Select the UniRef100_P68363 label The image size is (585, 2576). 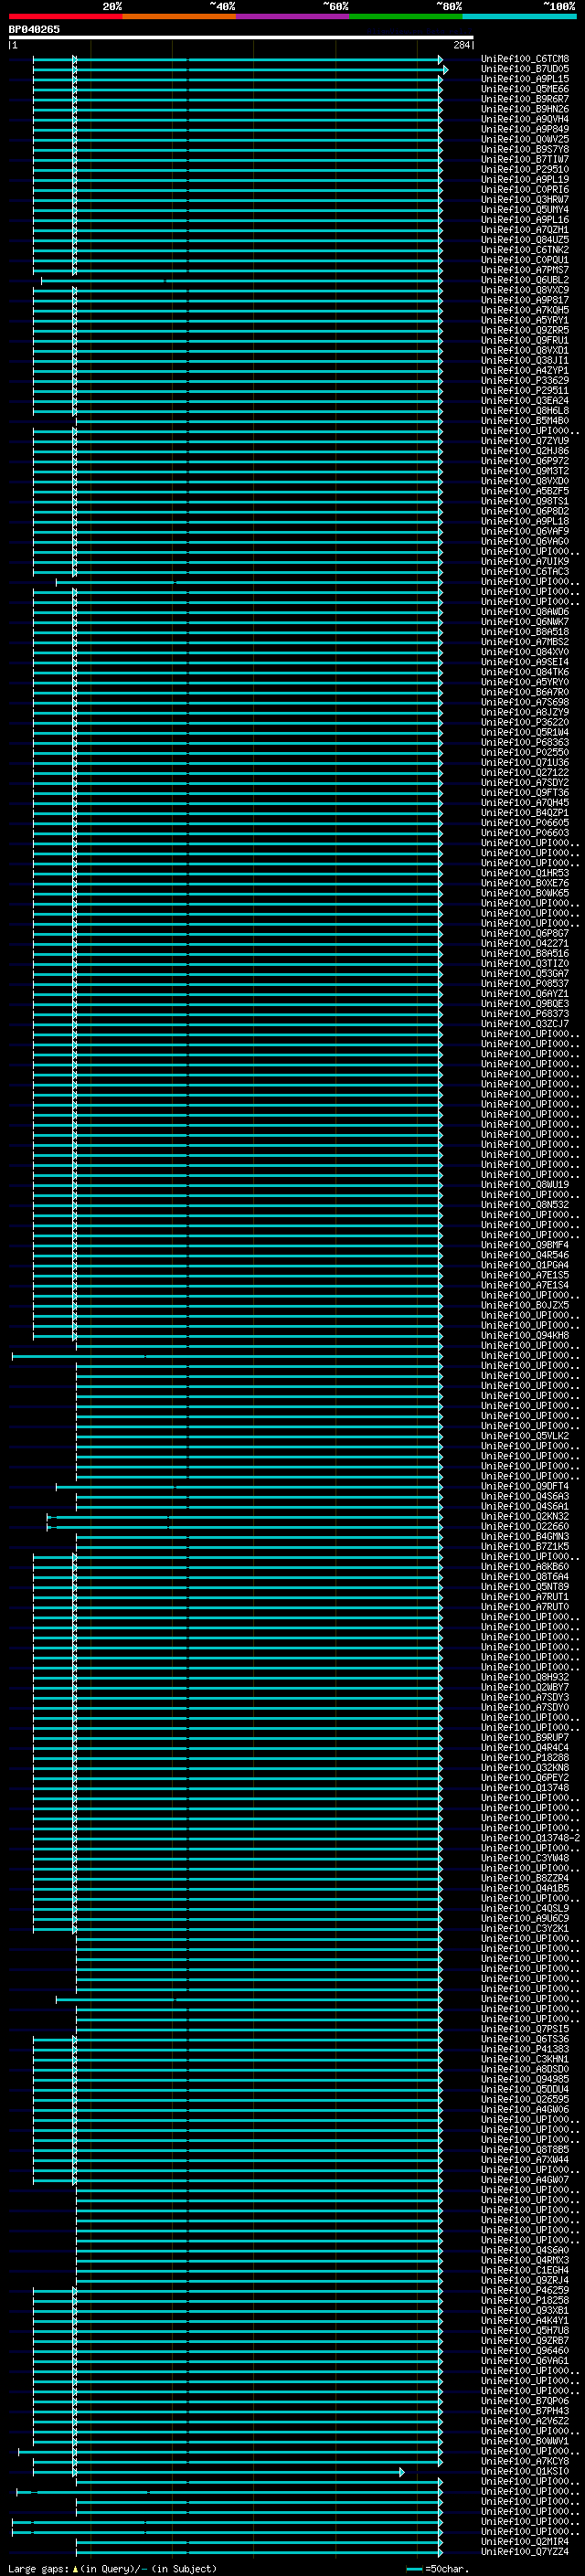(x=525, y=742)
